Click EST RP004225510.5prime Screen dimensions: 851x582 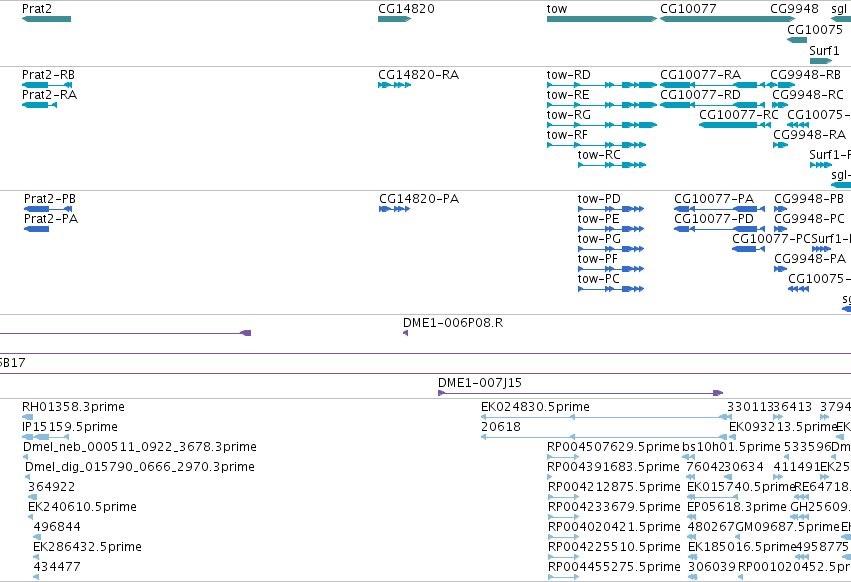tap(563, 558)
